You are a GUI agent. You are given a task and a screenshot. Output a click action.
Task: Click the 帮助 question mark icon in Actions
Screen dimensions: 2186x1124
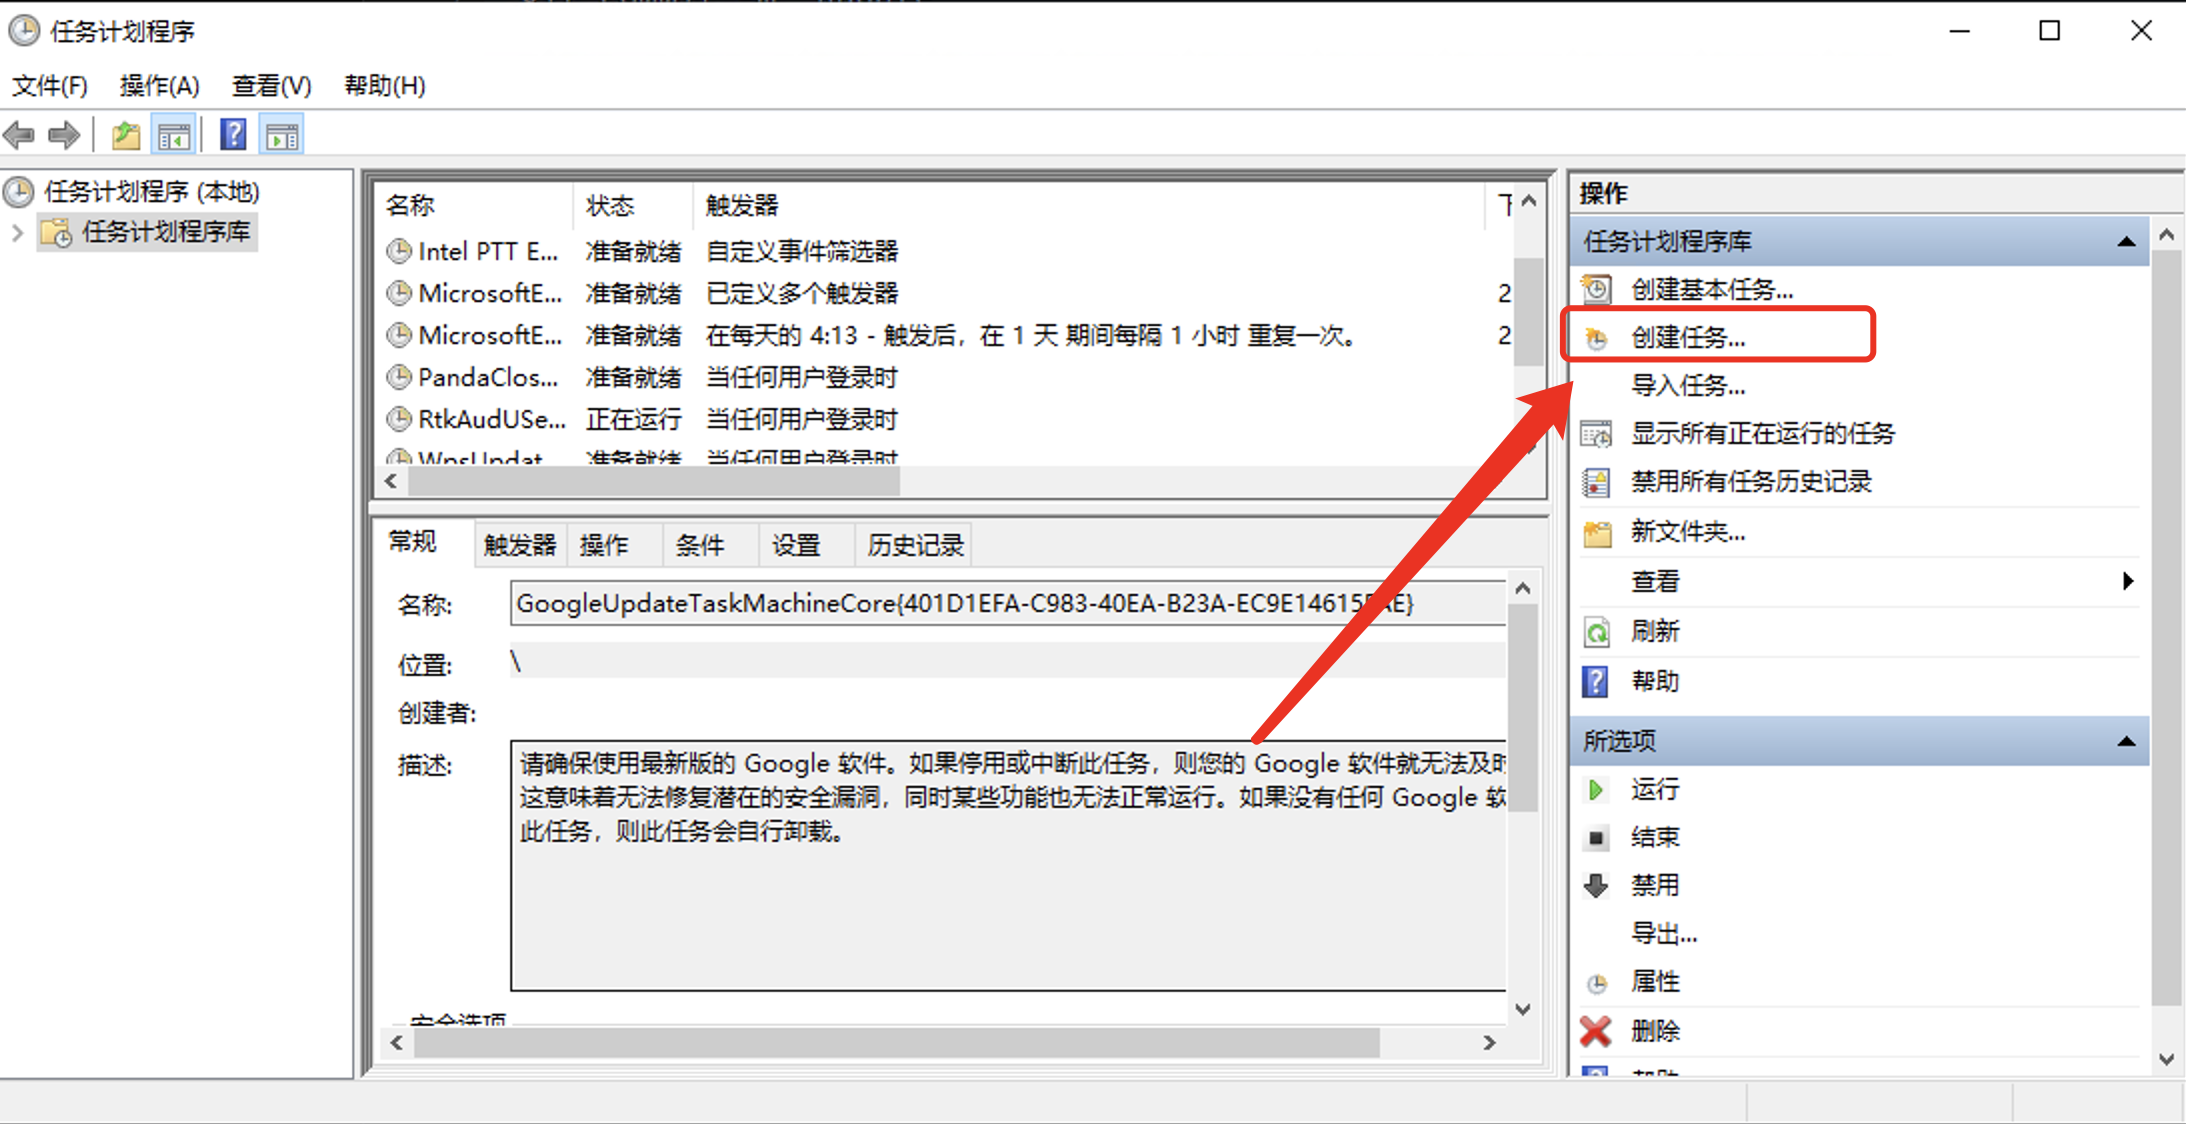click(x=1596, y=682)
